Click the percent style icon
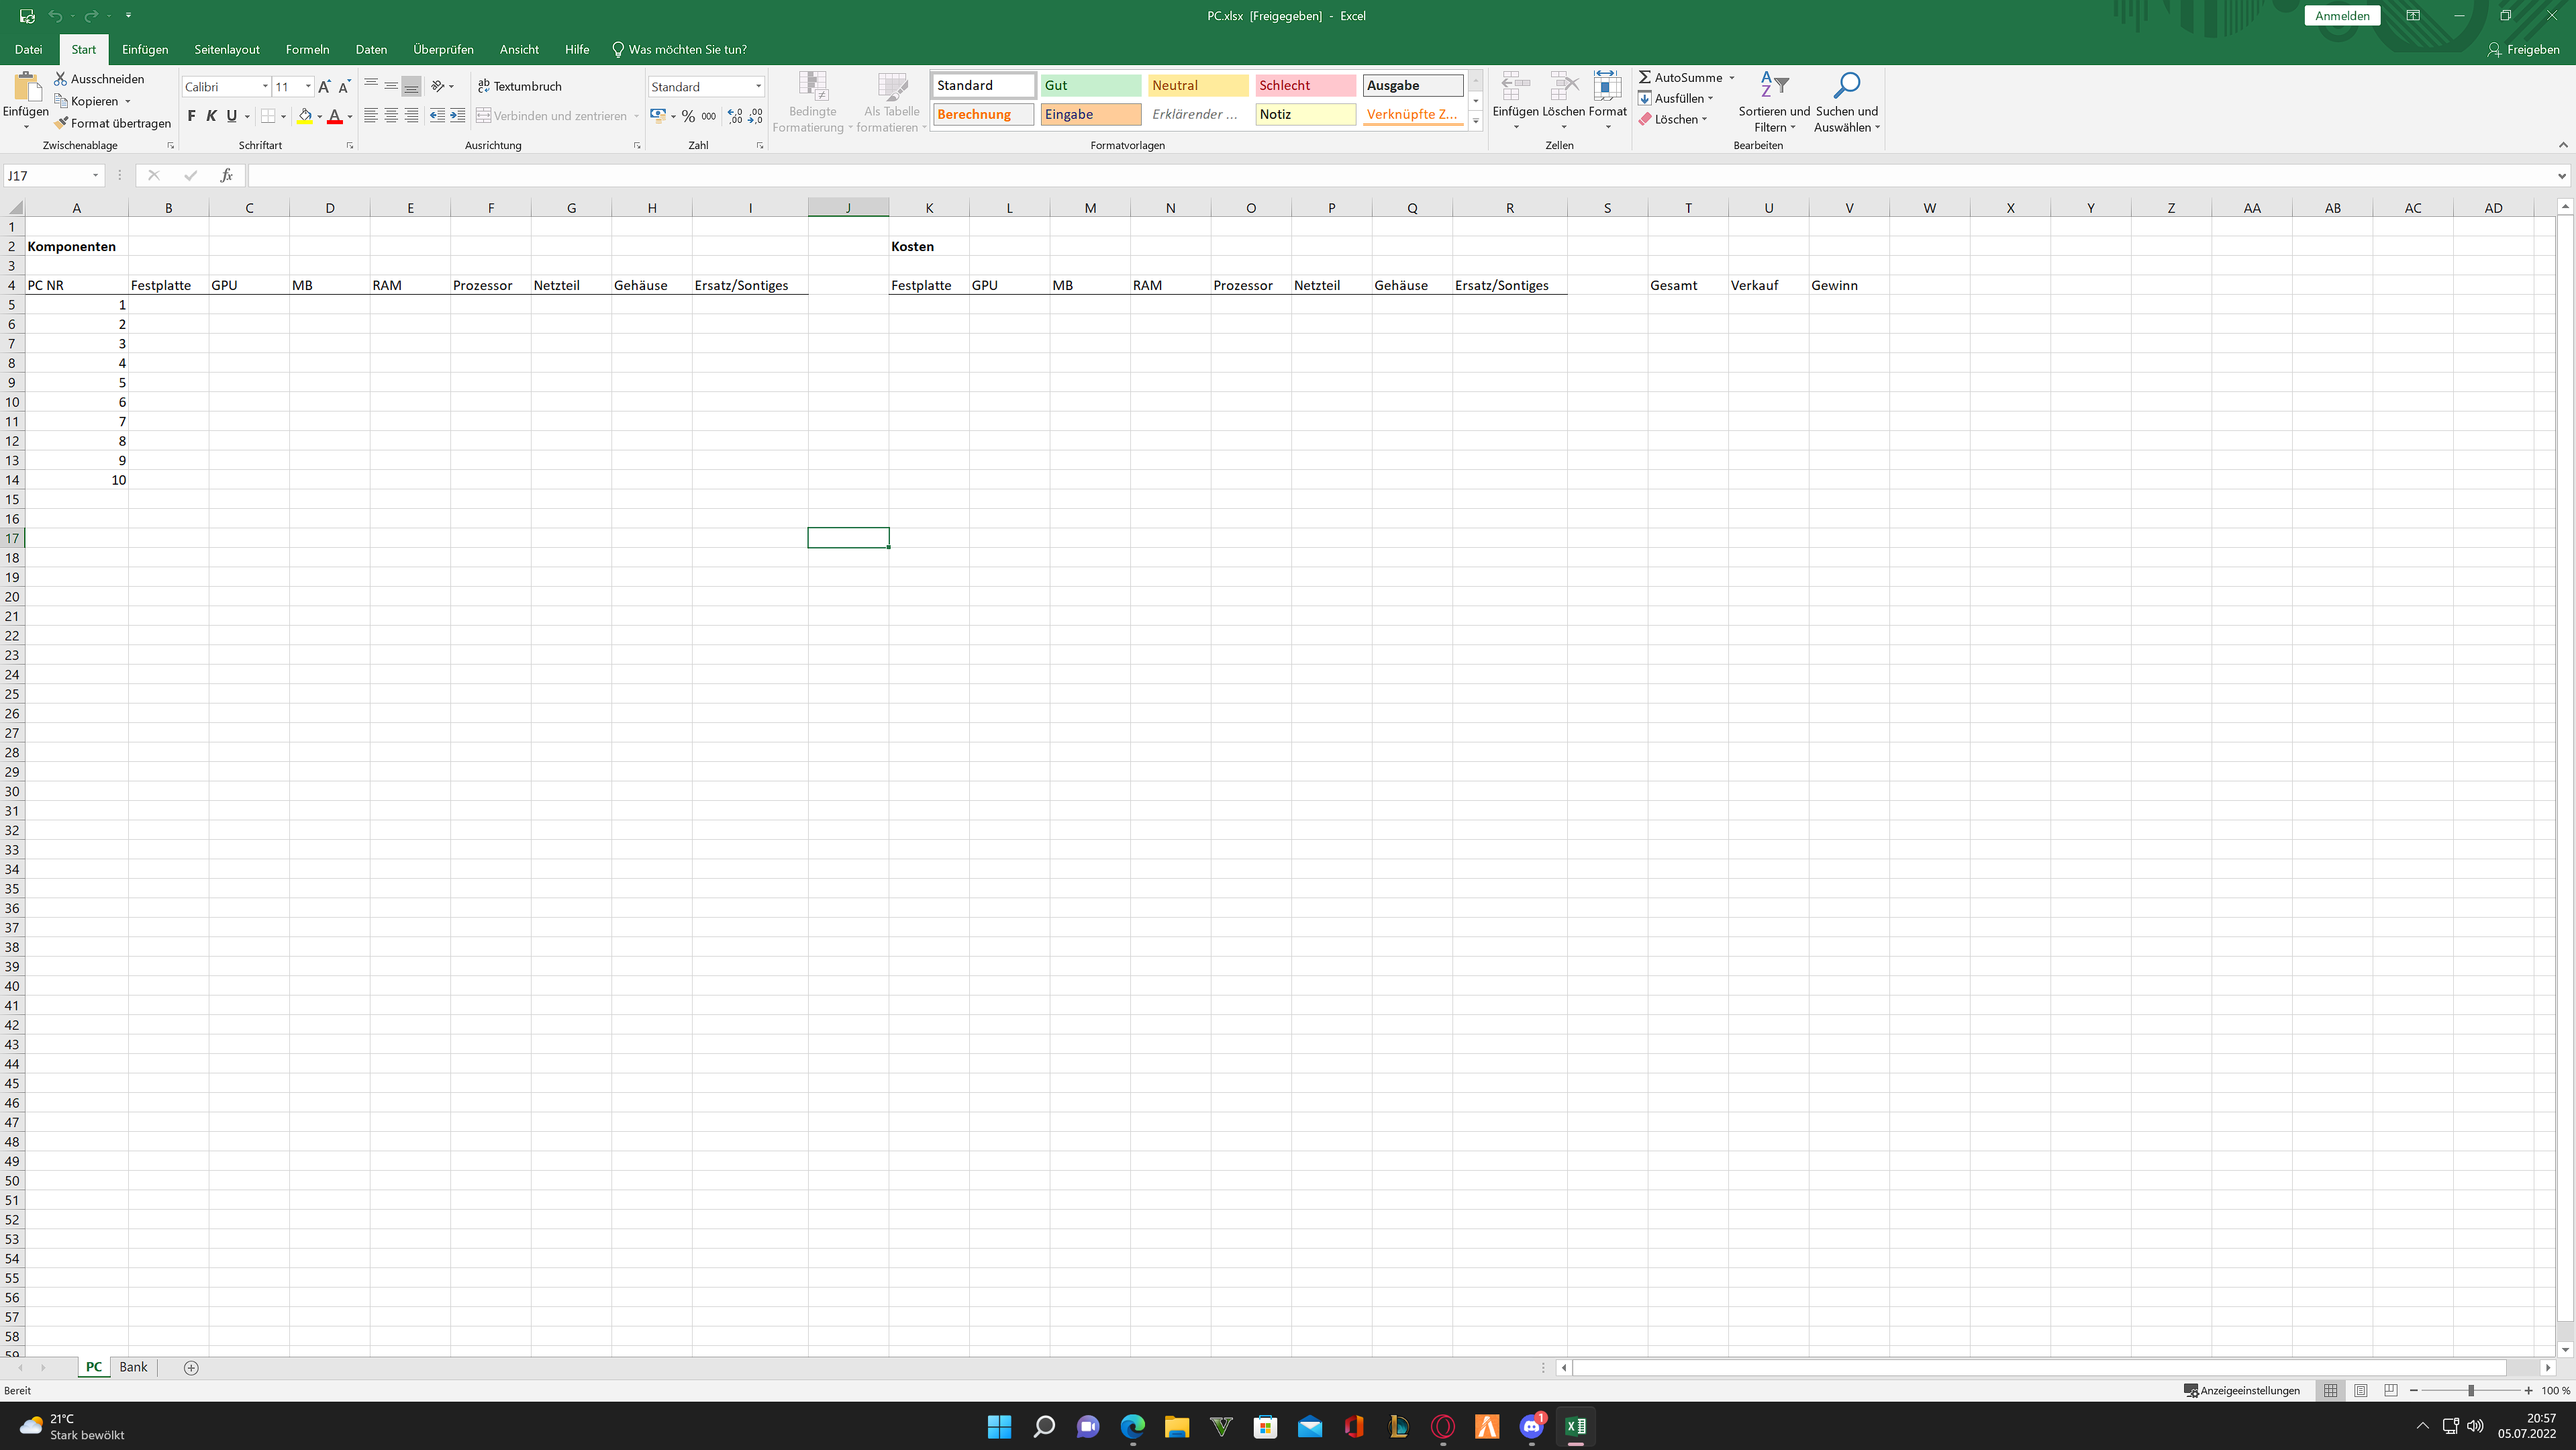Viewport: 2576px width, 1450px height. pyautogui.click(x=688, y=116)
